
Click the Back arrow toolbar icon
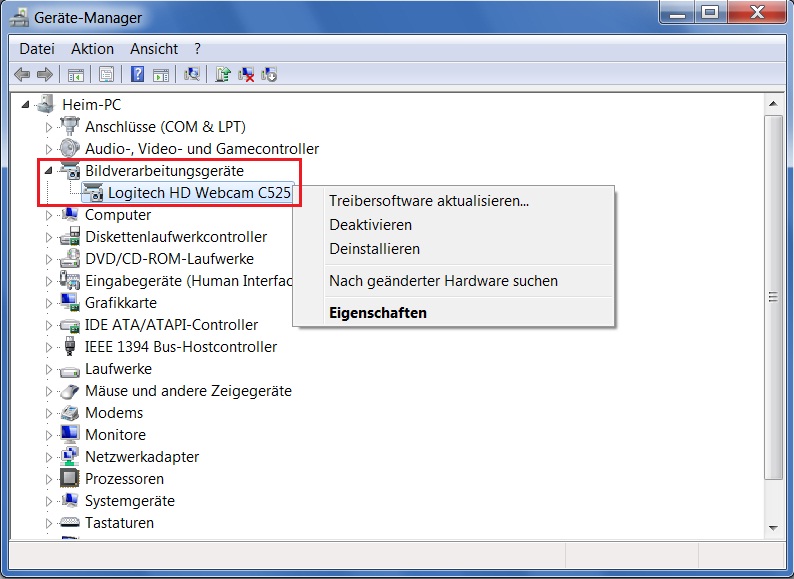coord(22,75)
